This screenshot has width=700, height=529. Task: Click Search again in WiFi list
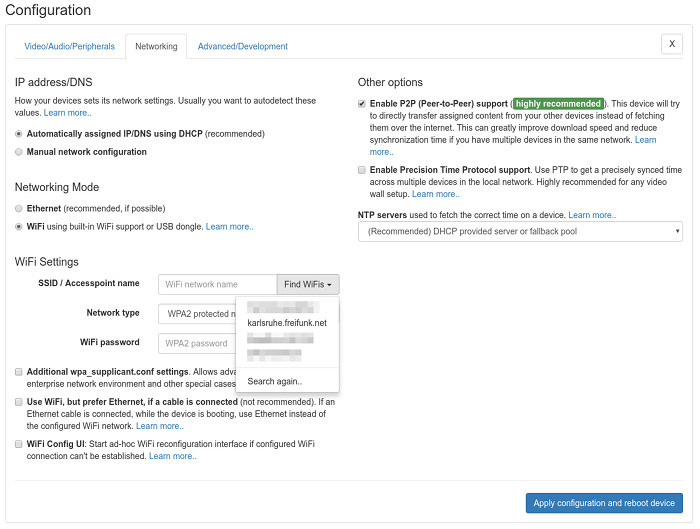click(275, 381)
